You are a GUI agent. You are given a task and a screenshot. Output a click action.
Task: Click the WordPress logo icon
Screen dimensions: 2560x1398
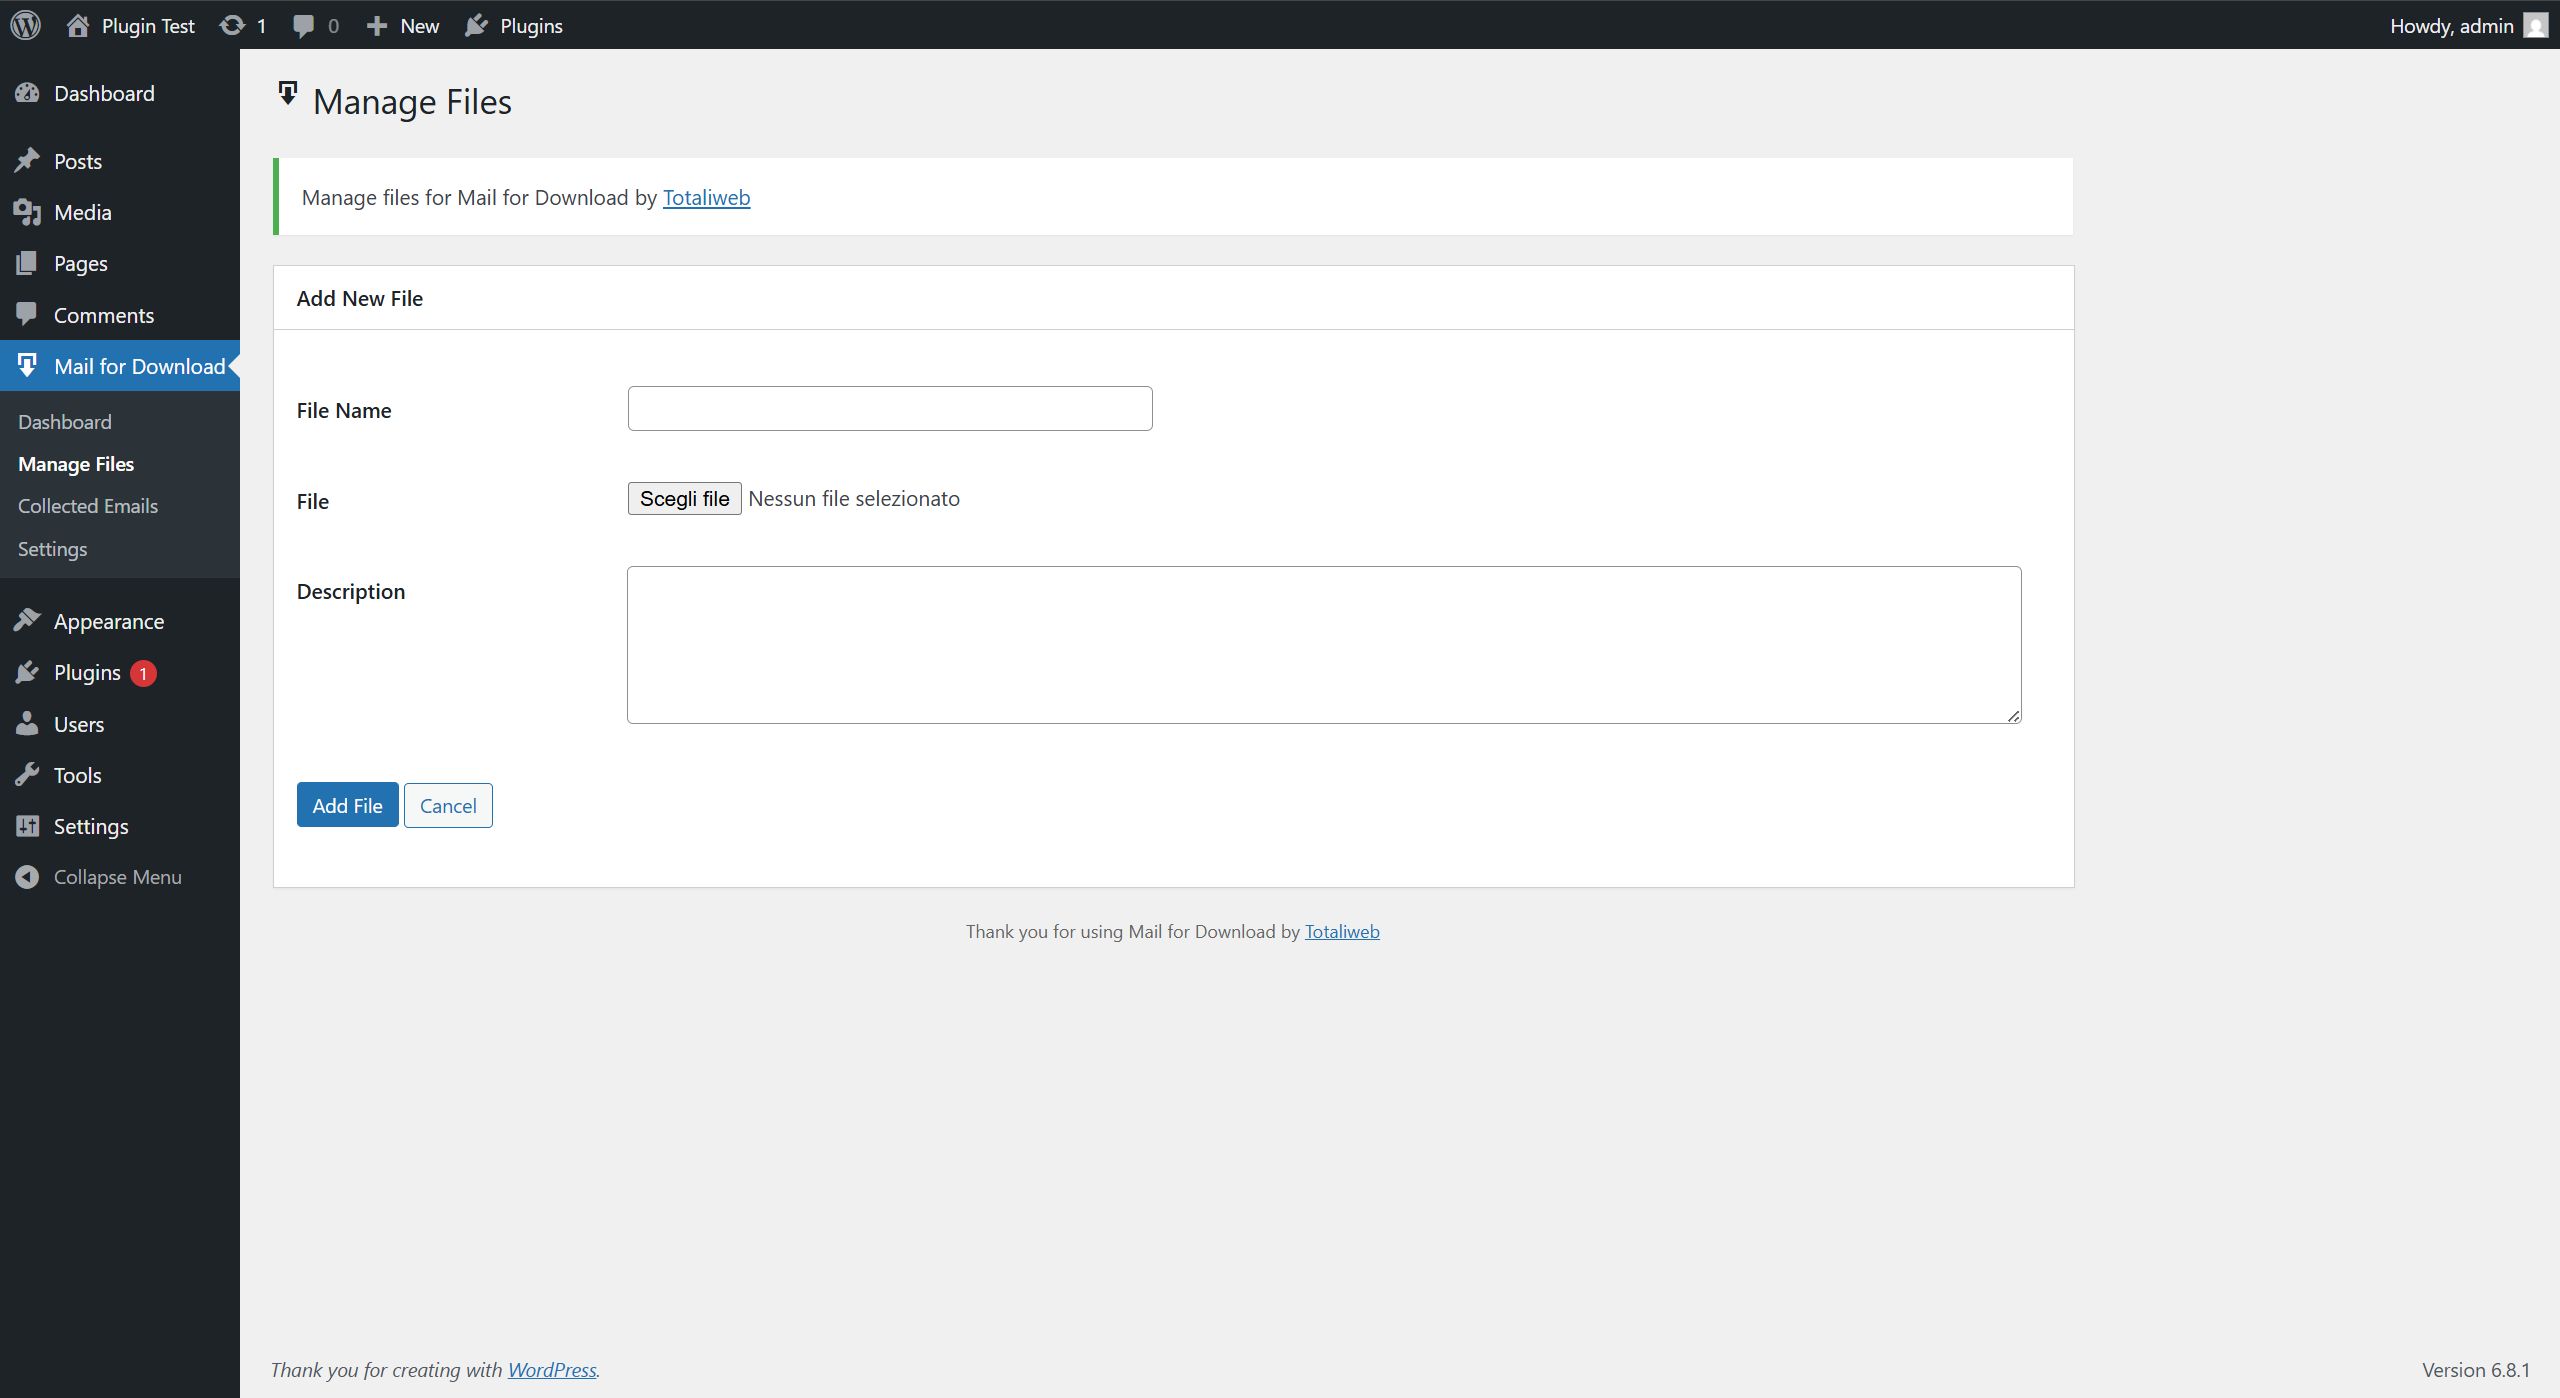pos(26,25)
